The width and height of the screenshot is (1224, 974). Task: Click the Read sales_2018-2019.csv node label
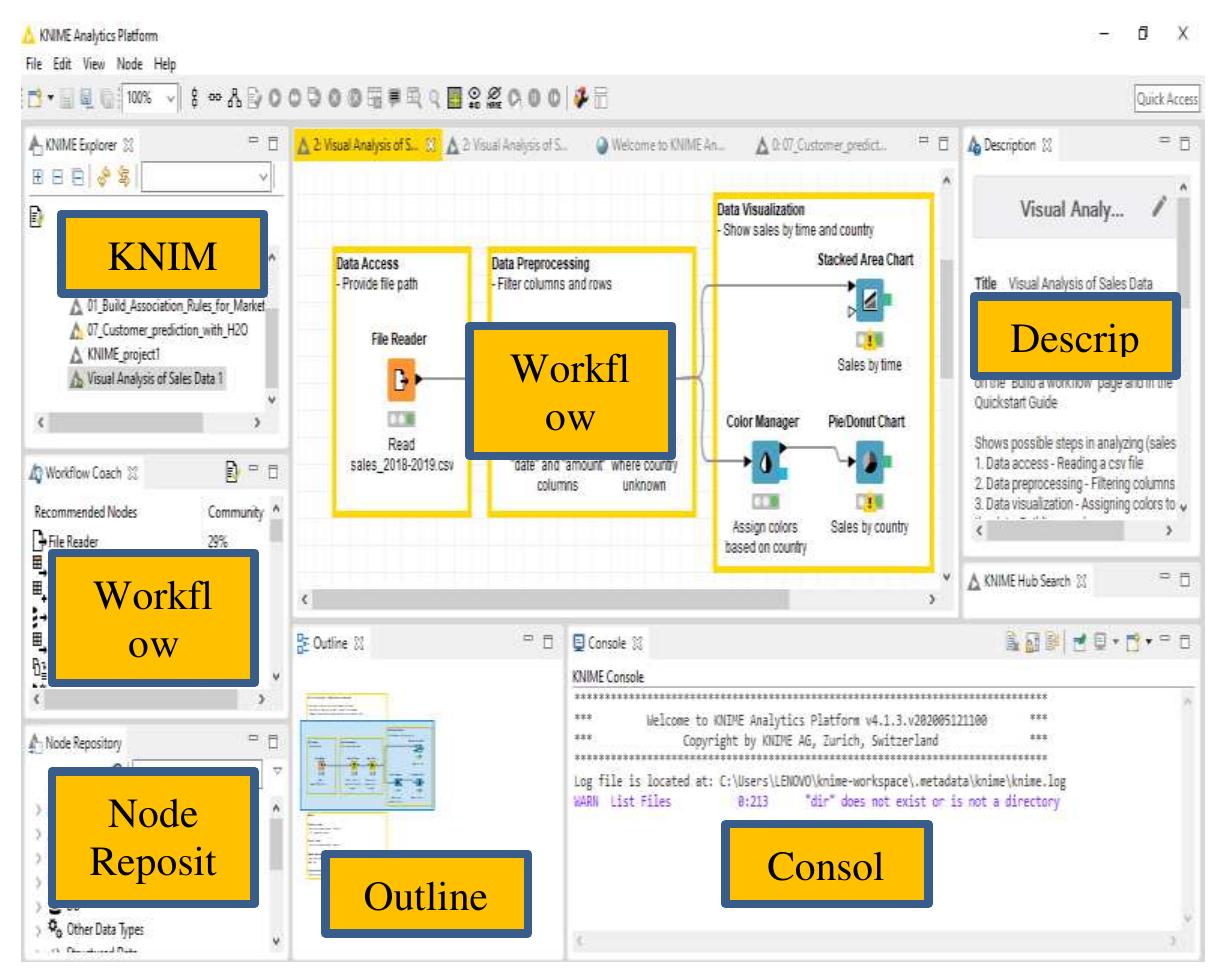pos(403,453)
